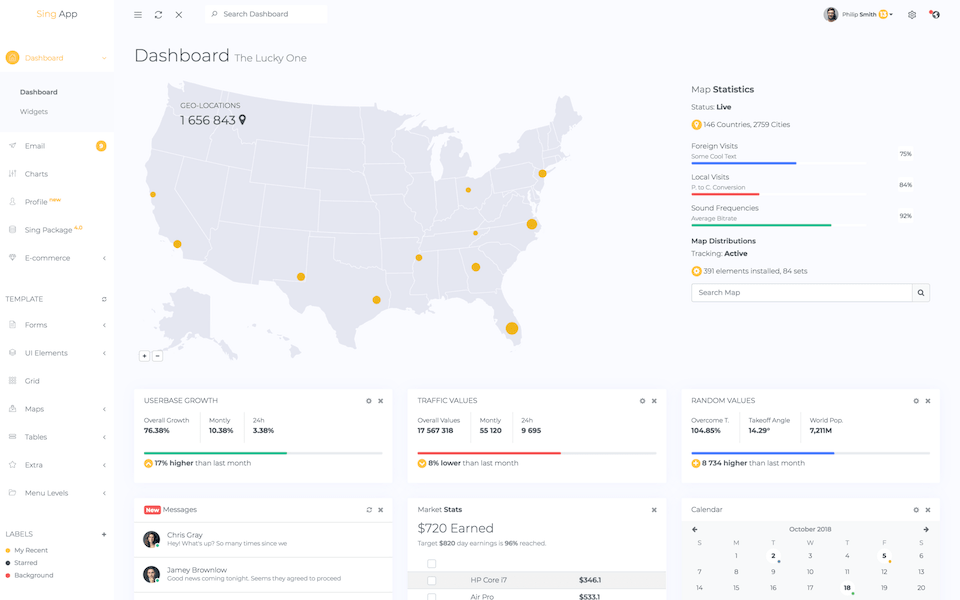Go to next month in calendar
Screen dimensions: 960x600
[926, 529]
